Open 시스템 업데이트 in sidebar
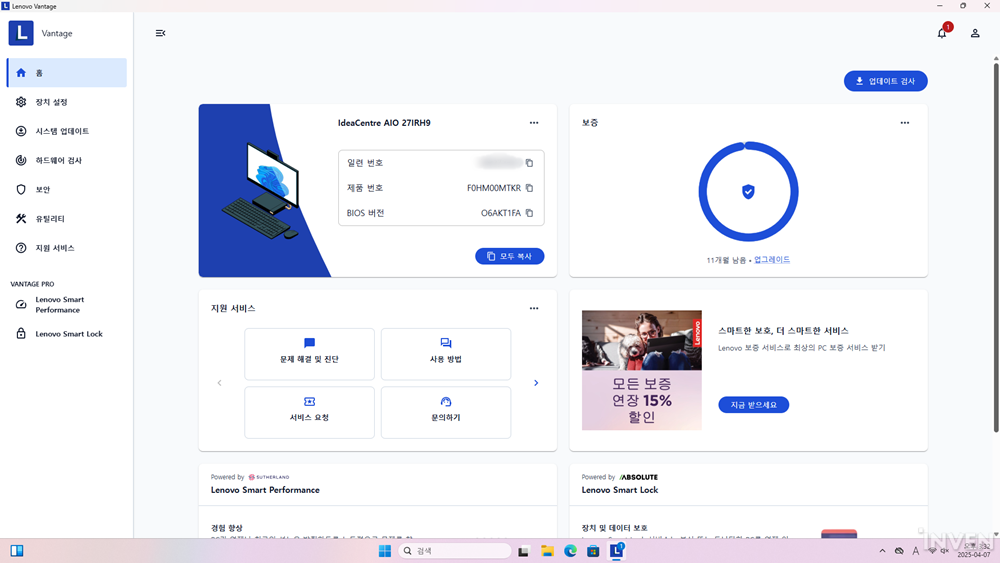 point(67,131)
